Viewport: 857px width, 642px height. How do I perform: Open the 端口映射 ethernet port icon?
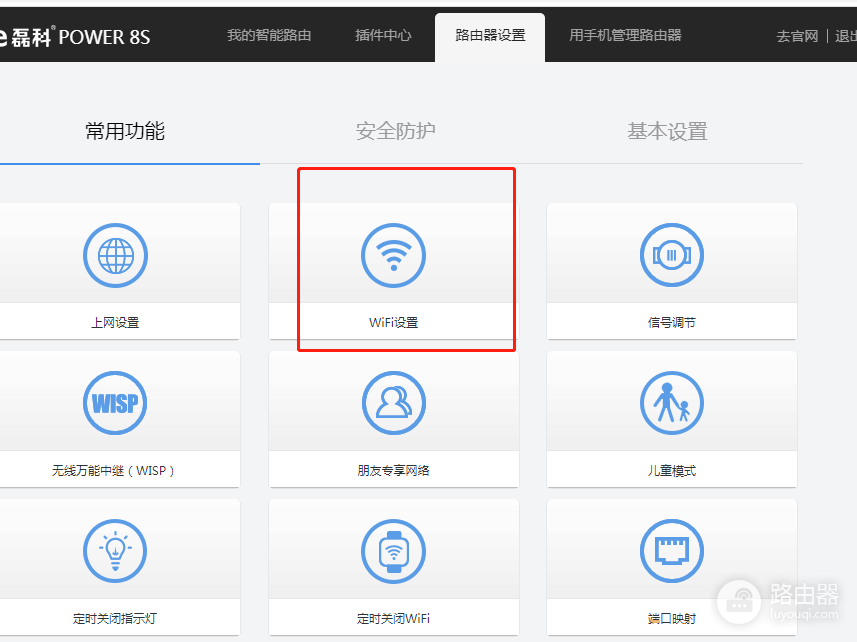point(672,551)
